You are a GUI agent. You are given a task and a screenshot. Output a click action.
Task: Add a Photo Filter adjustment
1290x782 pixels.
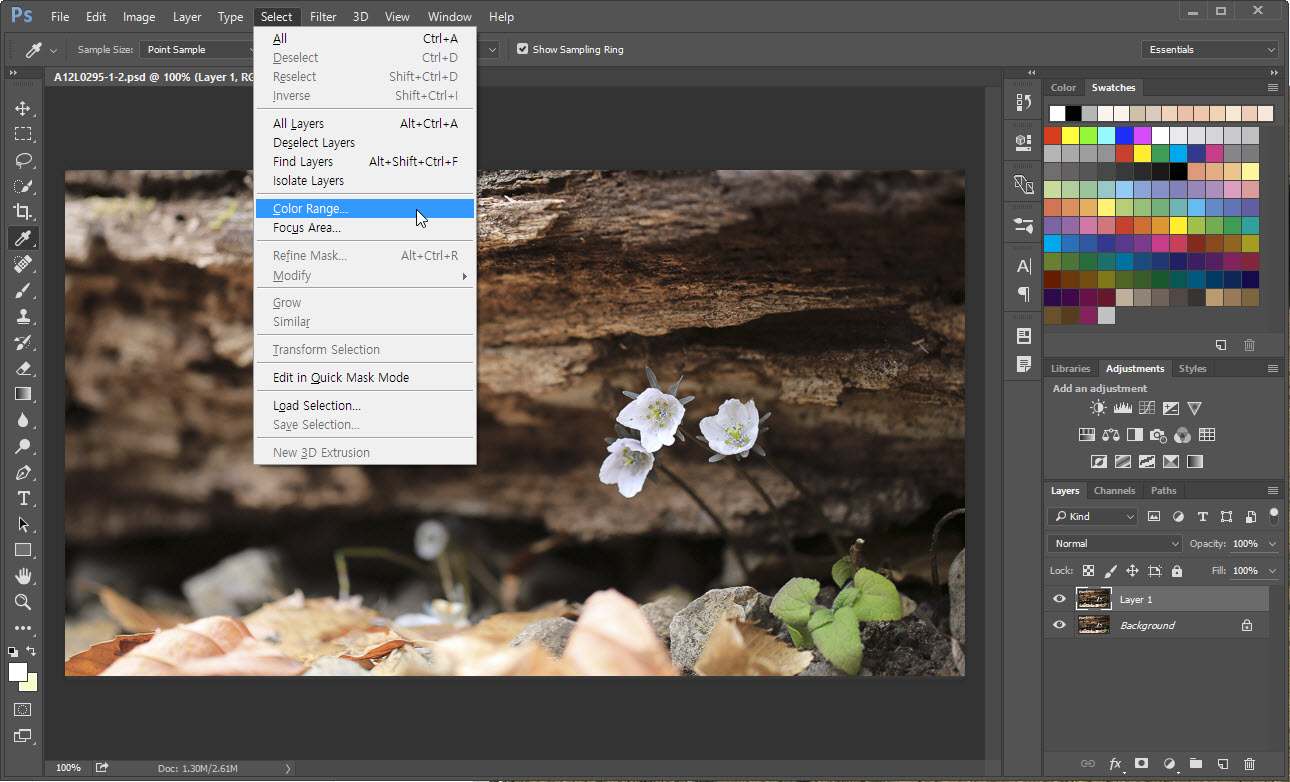pos(1159,435)
